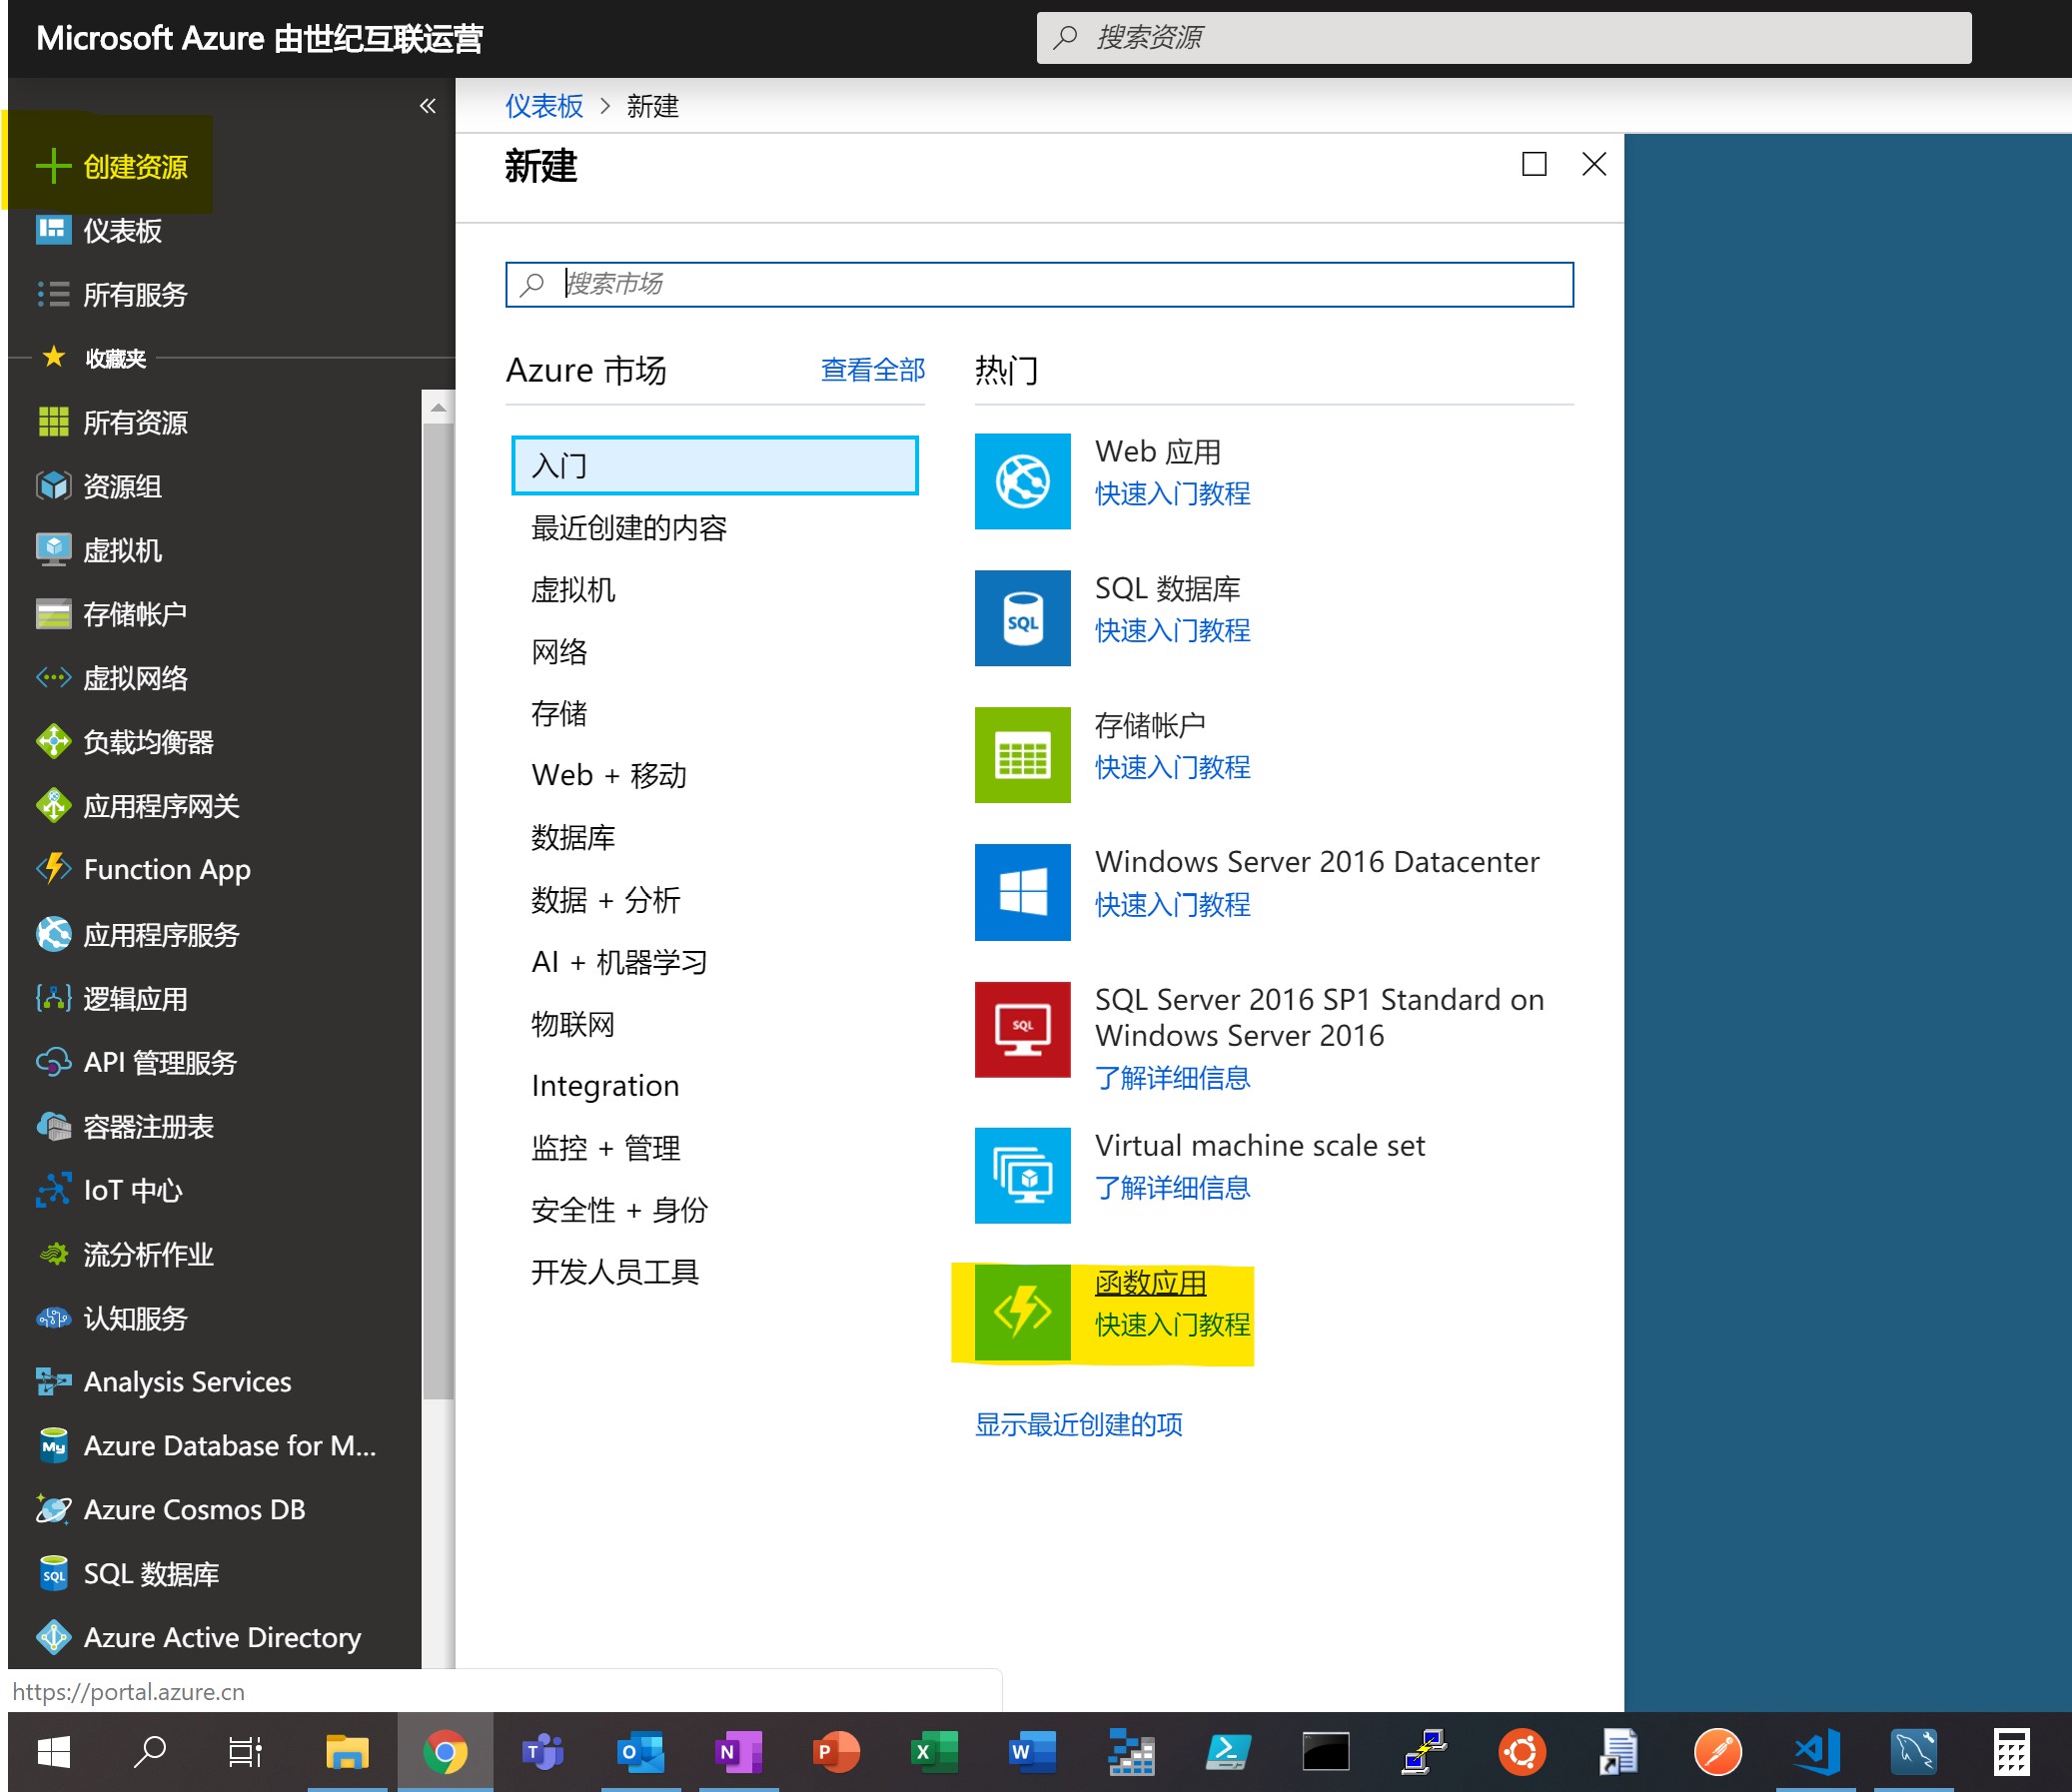Screen dimensions: 2072x1792
Task: Open Excel from the taskbar
Action: [934, 1752]
